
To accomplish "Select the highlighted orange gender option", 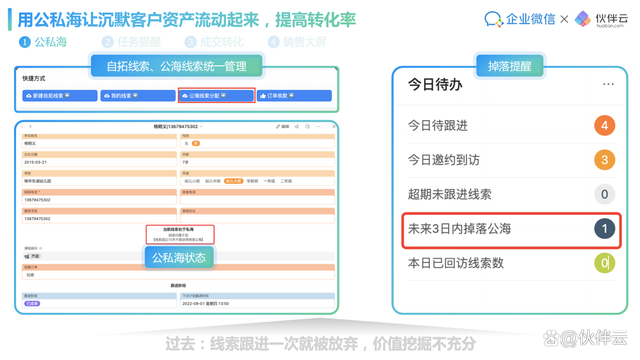I will point(196,143).
